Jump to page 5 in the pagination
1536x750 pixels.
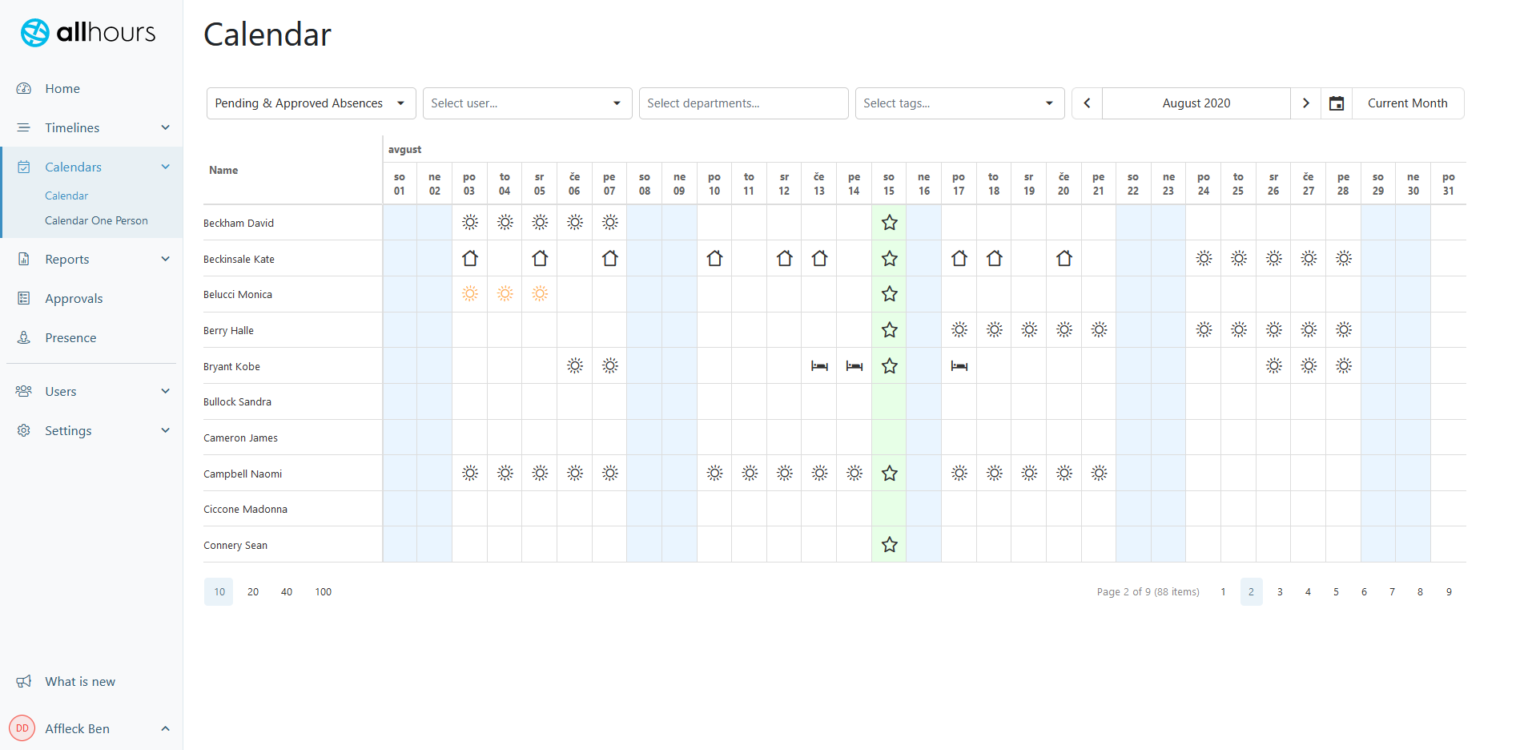point(1336,591)
